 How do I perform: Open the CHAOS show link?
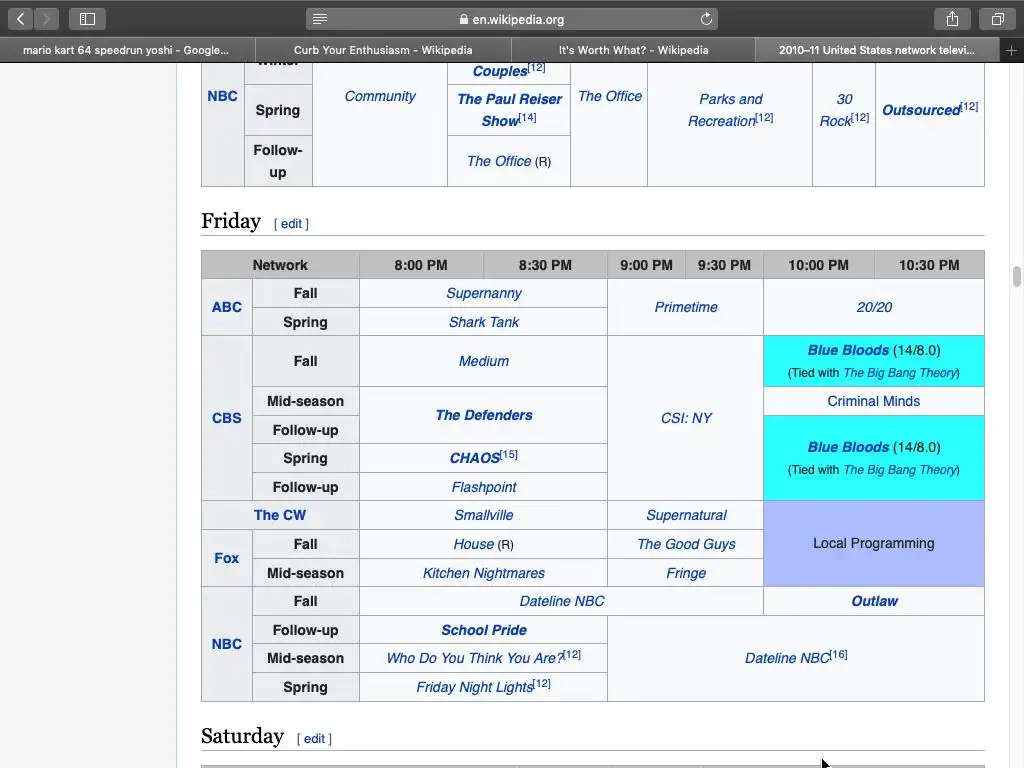point(475,458)
